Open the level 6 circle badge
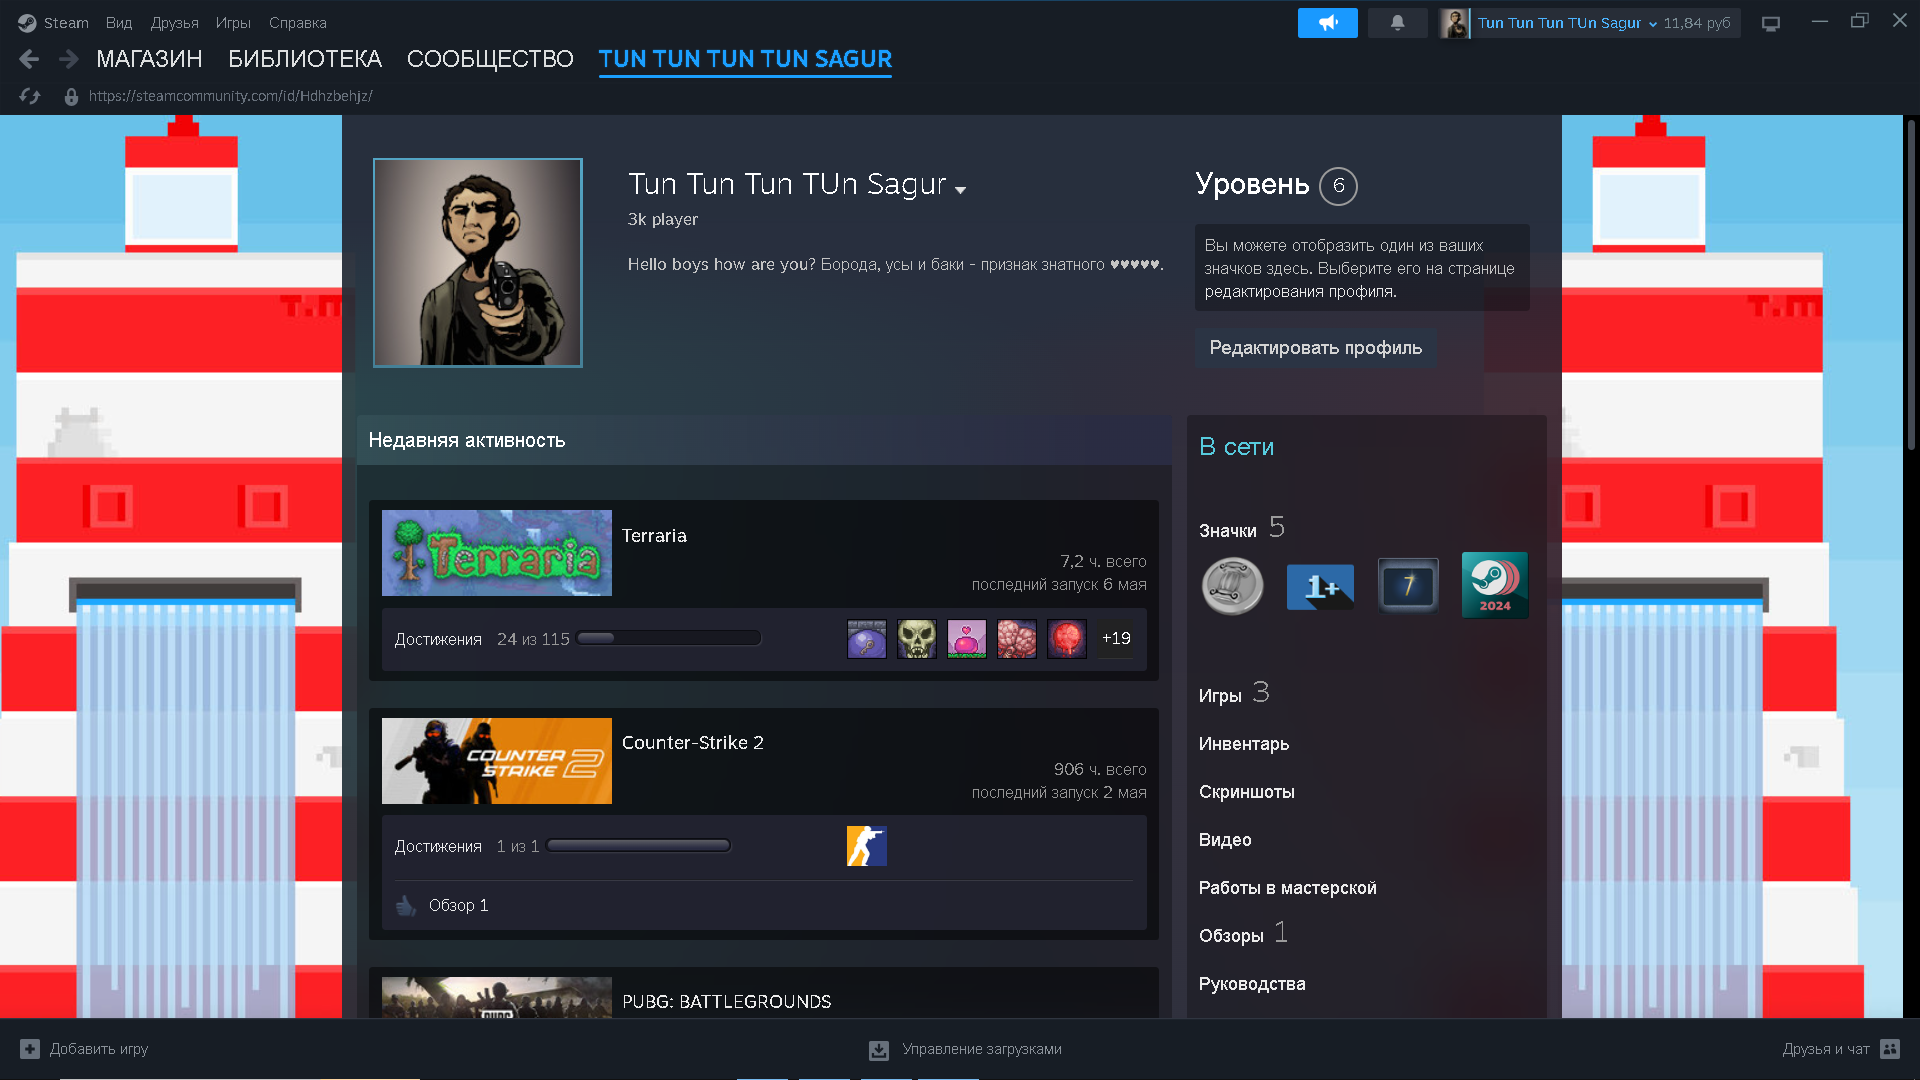1920x1080 pixels. (1338, 186)
